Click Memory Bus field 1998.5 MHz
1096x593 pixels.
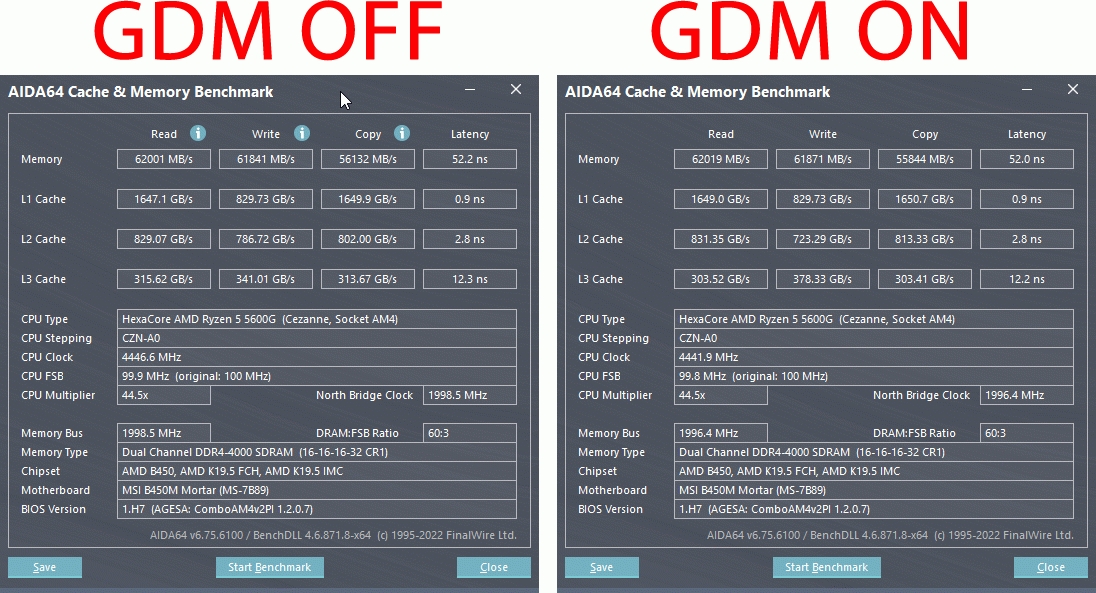(164, 433)
